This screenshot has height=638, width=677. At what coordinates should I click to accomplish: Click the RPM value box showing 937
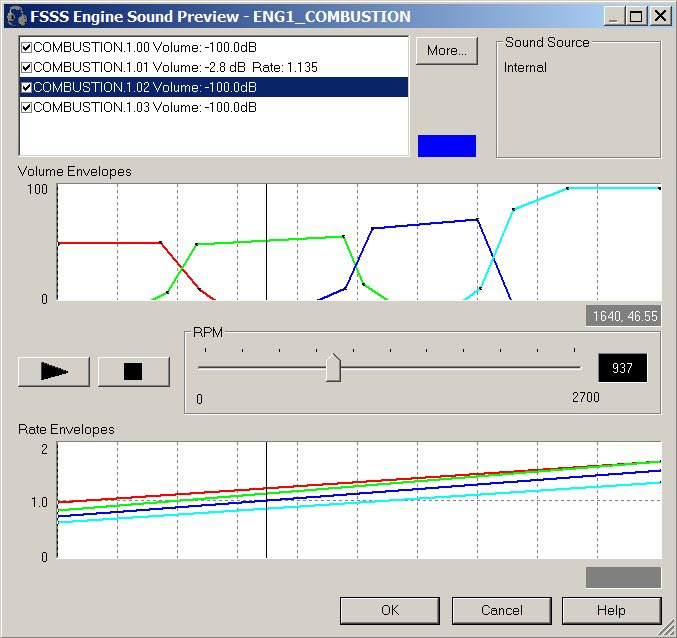click(x=623, y=368)
